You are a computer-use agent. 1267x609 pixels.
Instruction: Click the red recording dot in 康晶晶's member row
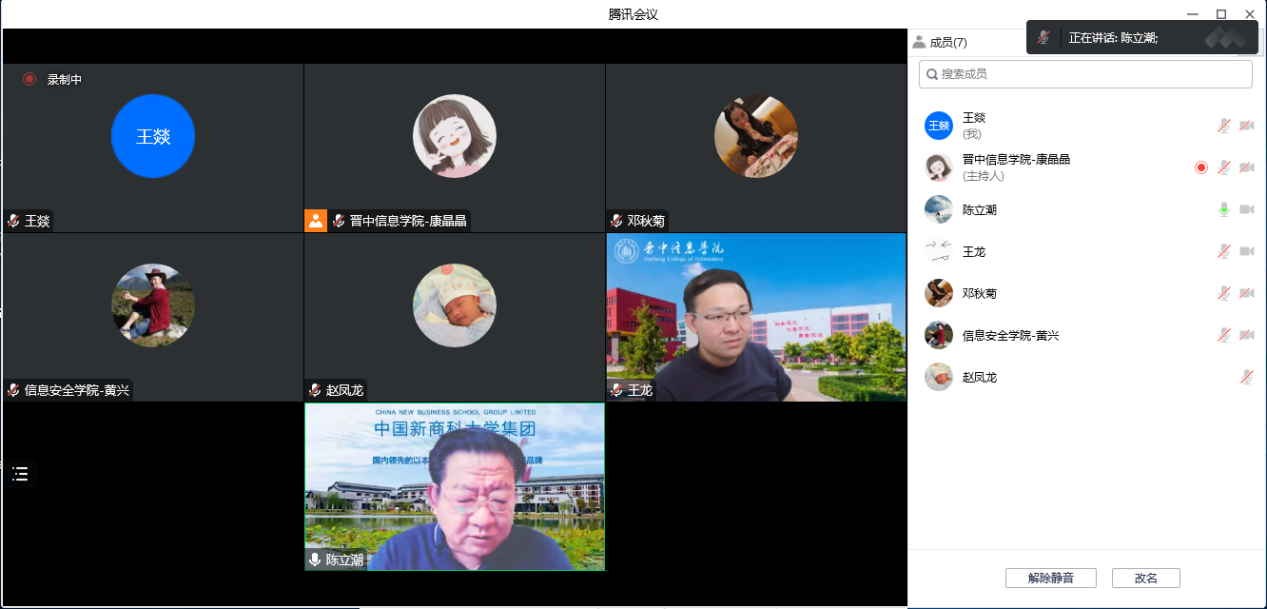pyautogui.click(x=1201, y=168)
